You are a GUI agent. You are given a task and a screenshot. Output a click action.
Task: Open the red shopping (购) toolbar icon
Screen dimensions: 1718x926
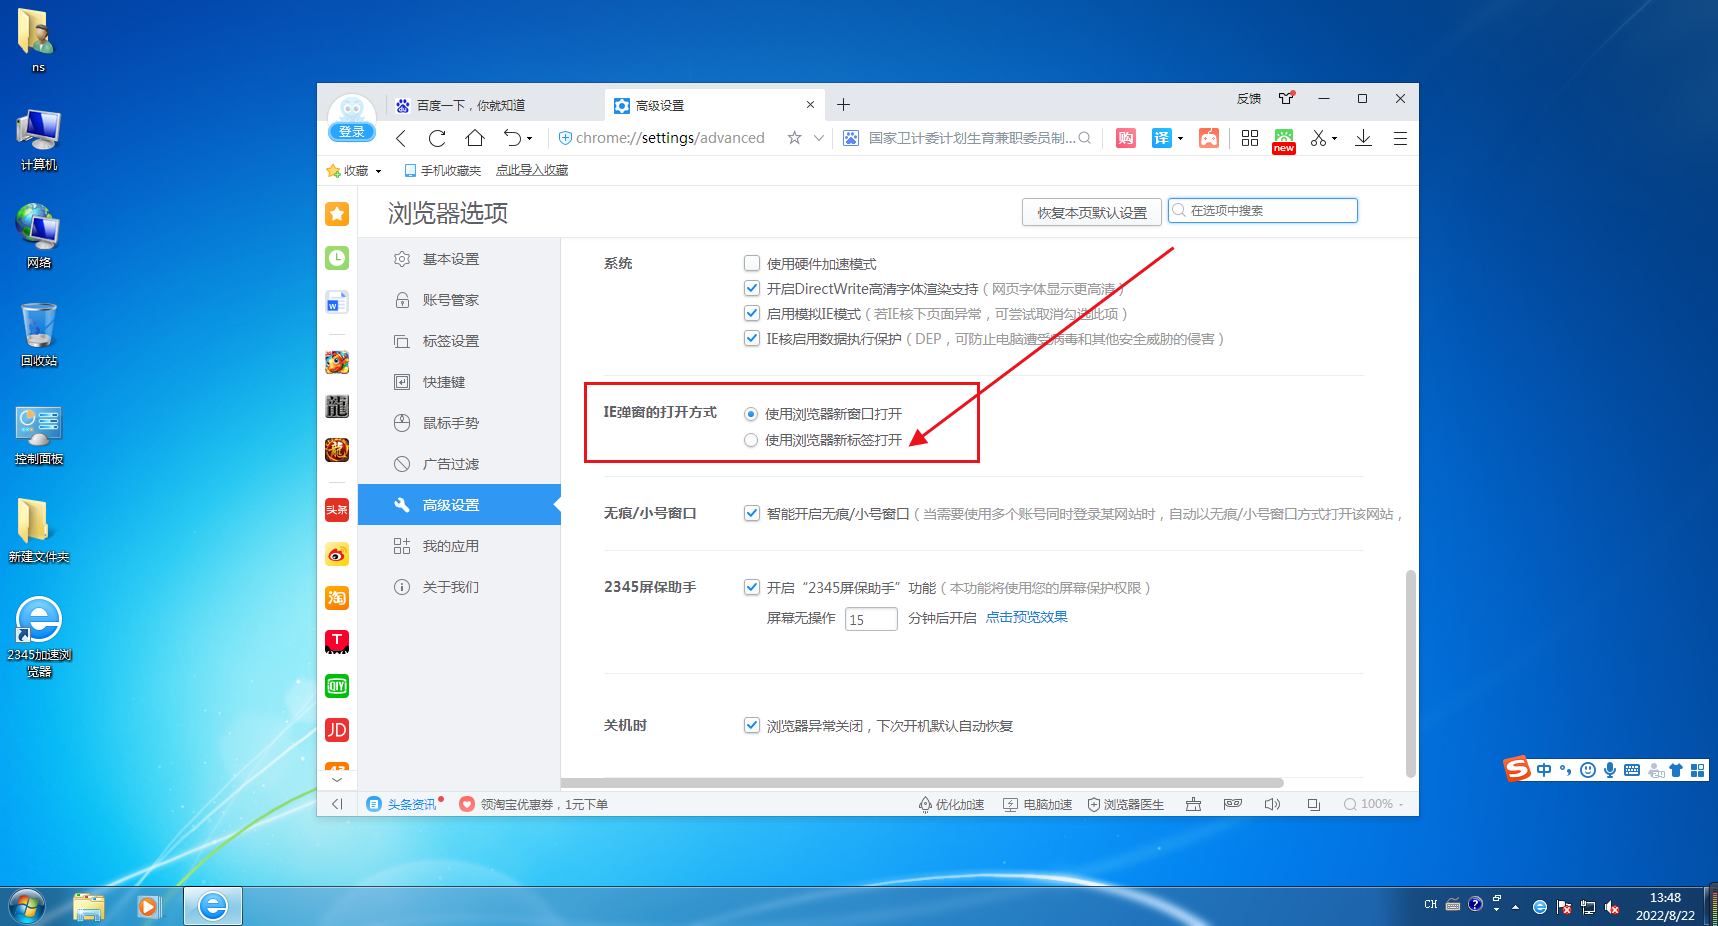1126,138
